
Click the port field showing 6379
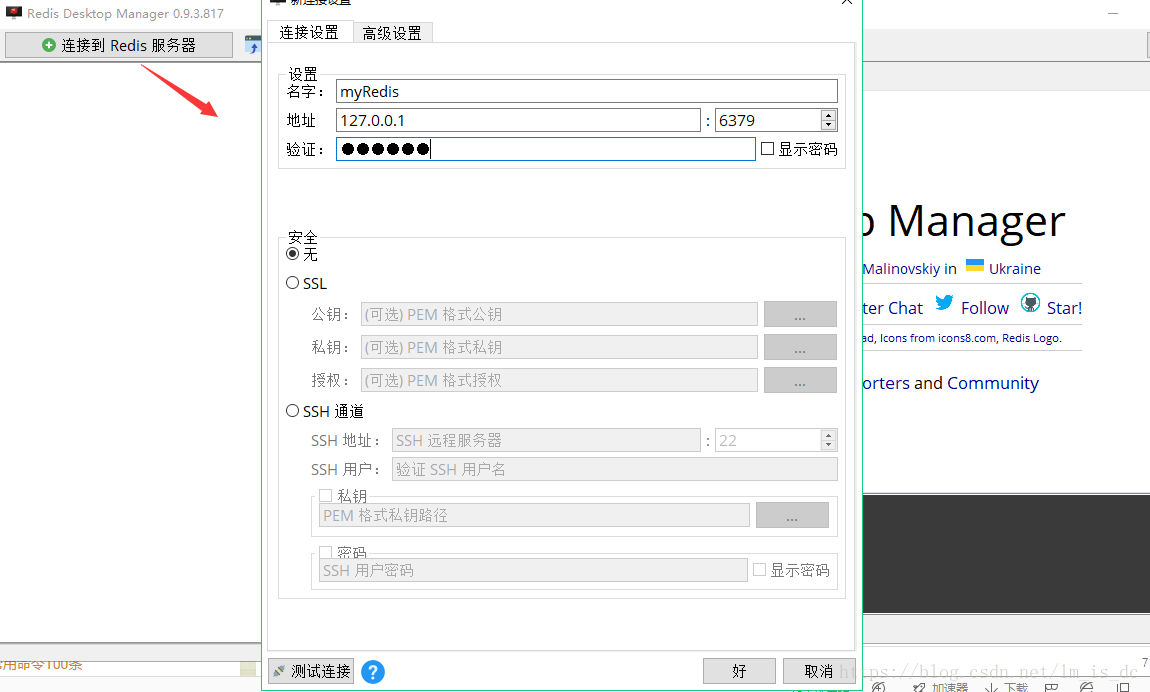(768, 120)
